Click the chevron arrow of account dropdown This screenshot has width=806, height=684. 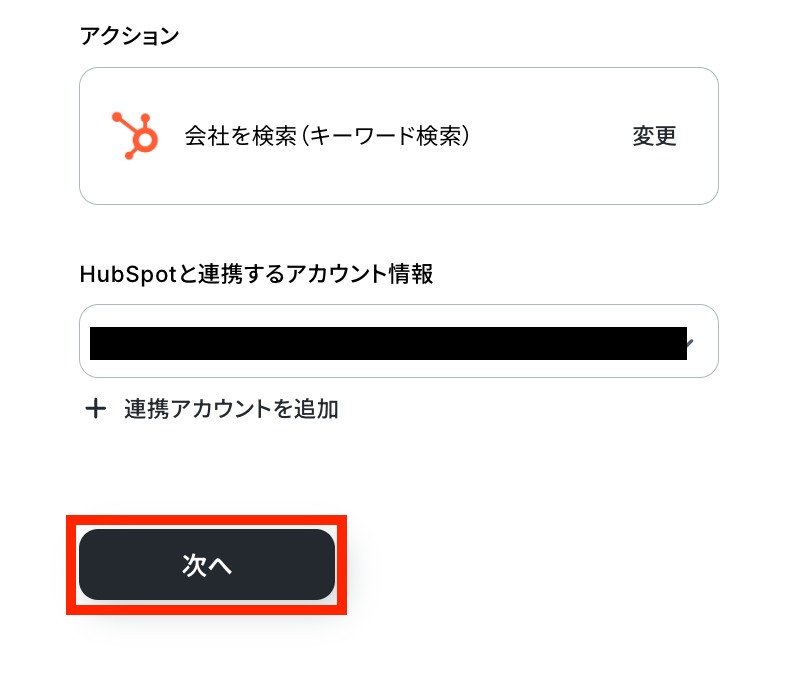[x=690, y=343]
